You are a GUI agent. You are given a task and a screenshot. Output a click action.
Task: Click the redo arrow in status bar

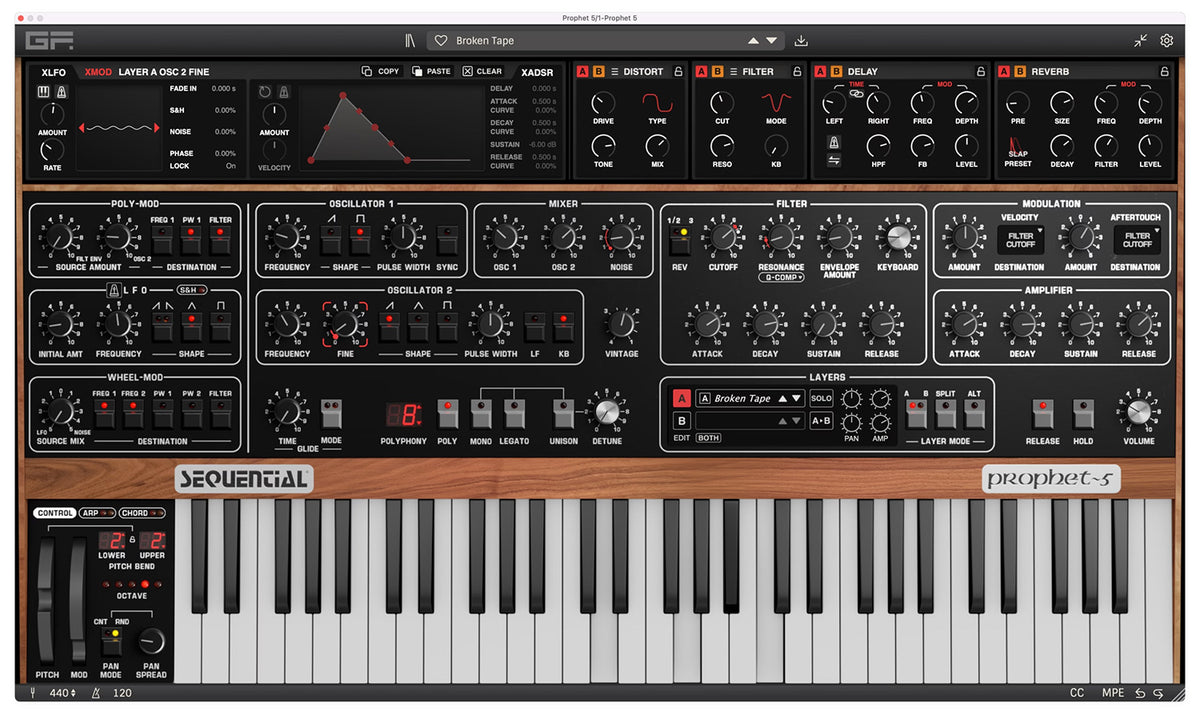pos(1158,693)
